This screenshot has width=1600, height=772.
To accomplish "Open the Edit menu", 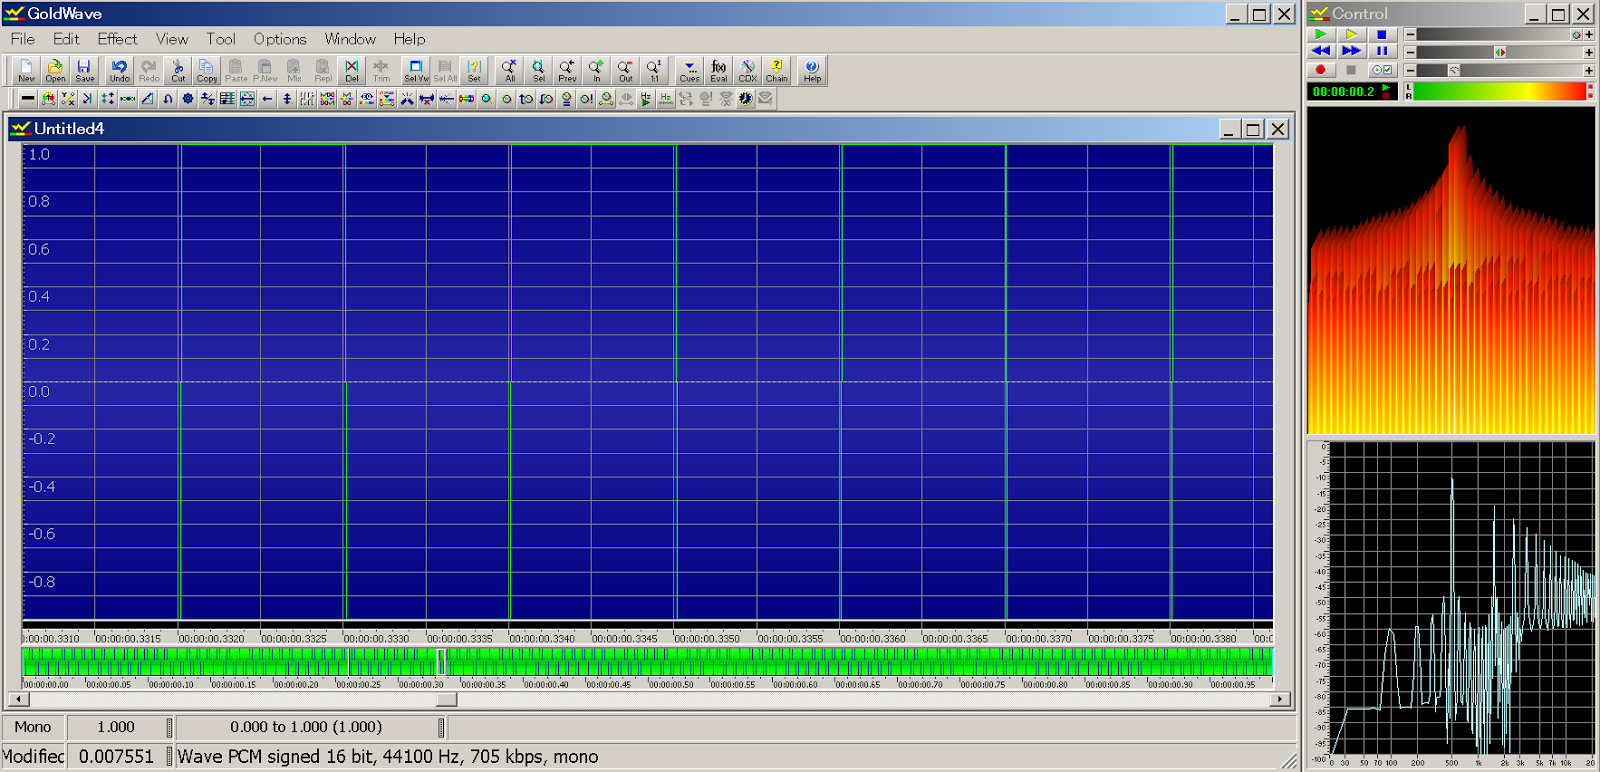I will [66, 39].
